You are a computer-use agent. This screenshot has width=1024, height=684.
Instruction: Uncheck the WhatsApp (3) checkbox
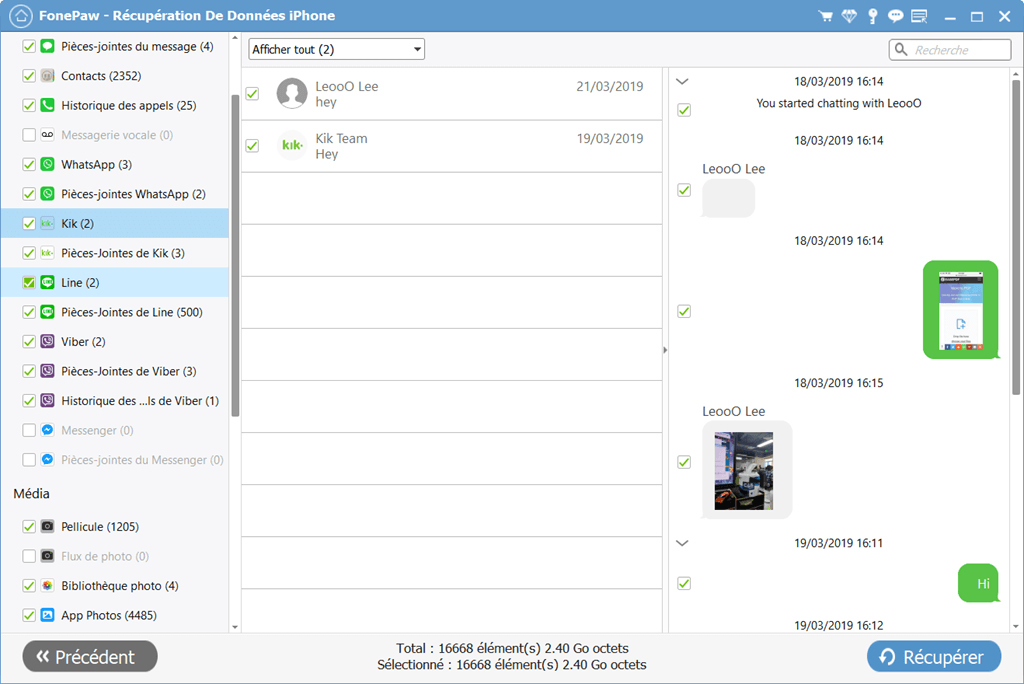pos(29,164)
